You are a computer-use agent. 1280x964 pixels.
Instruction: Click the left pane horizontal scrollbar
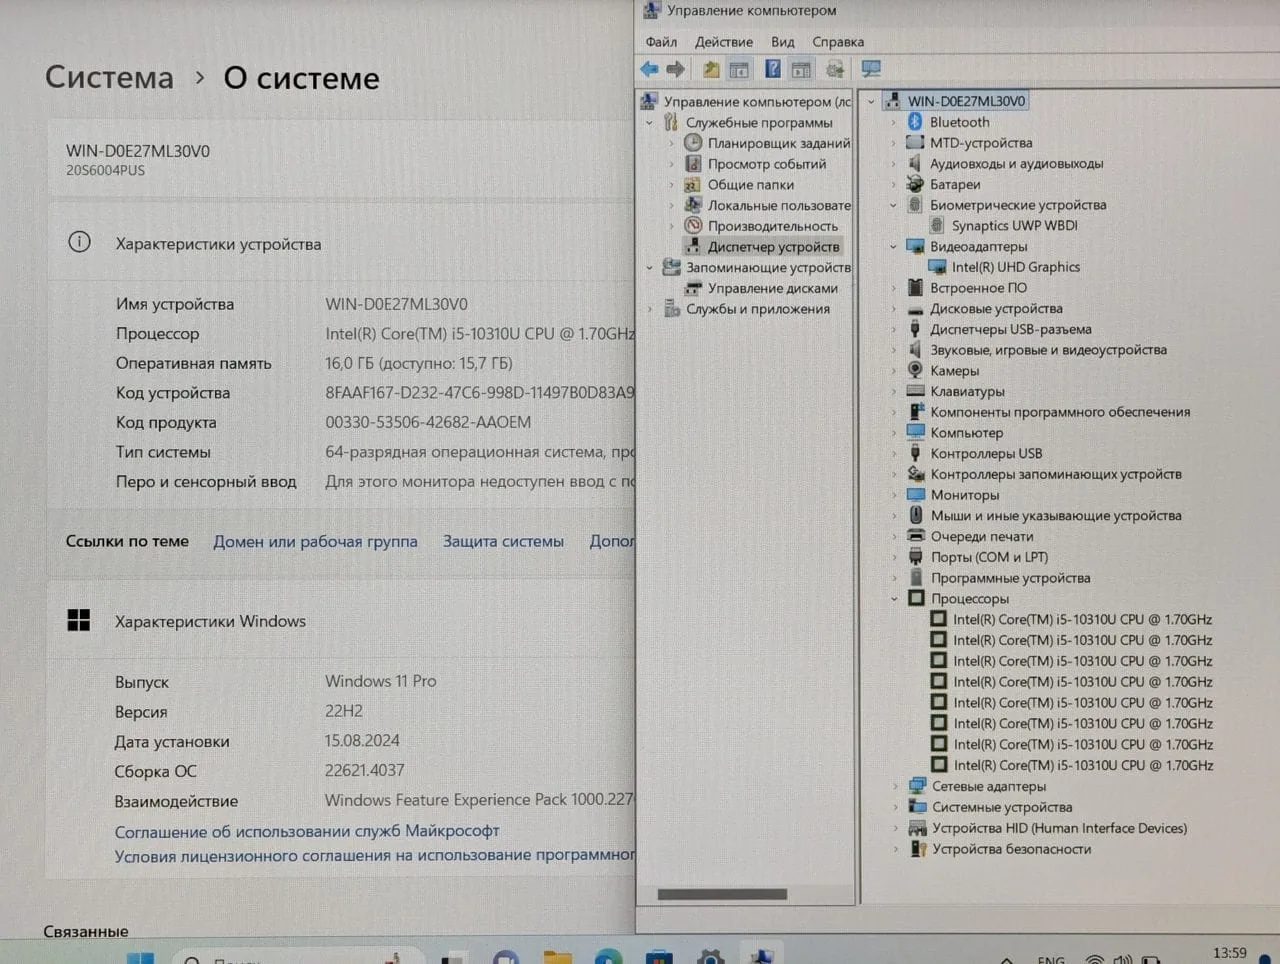click(722, 894)
